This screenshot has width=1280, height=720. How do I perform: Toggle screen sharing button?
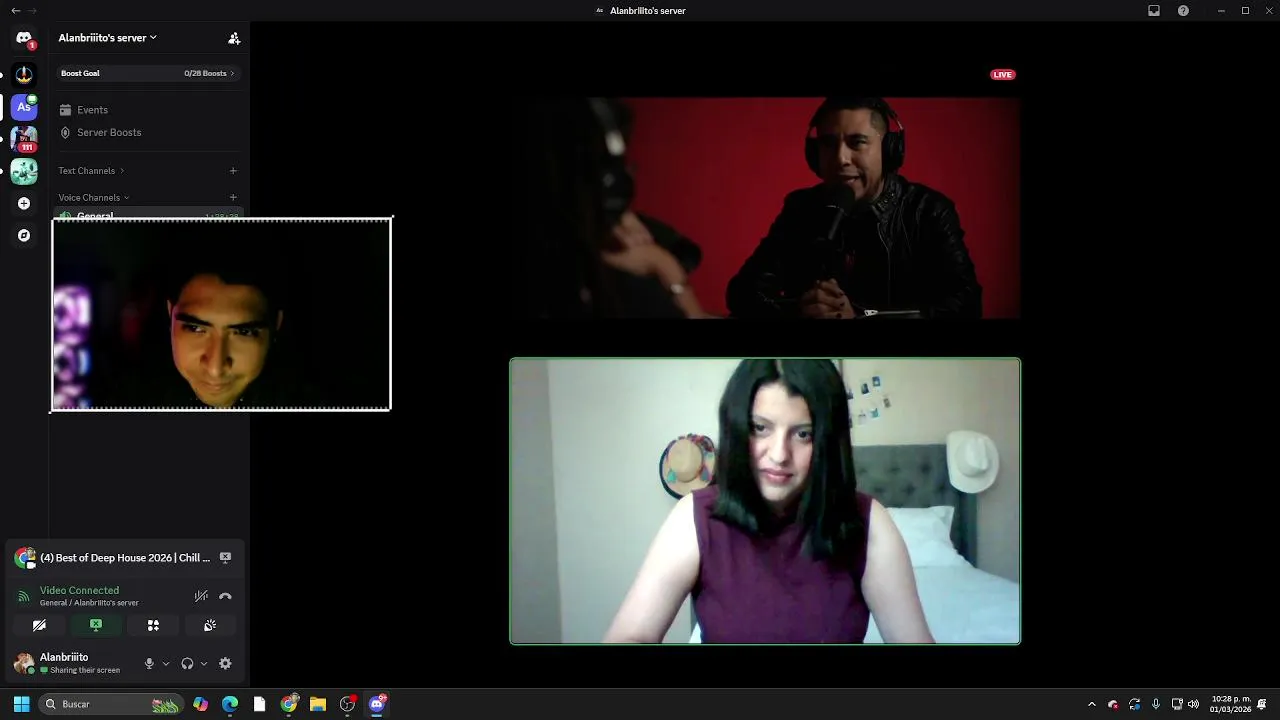pyautogui.click(x=96, y=625)
